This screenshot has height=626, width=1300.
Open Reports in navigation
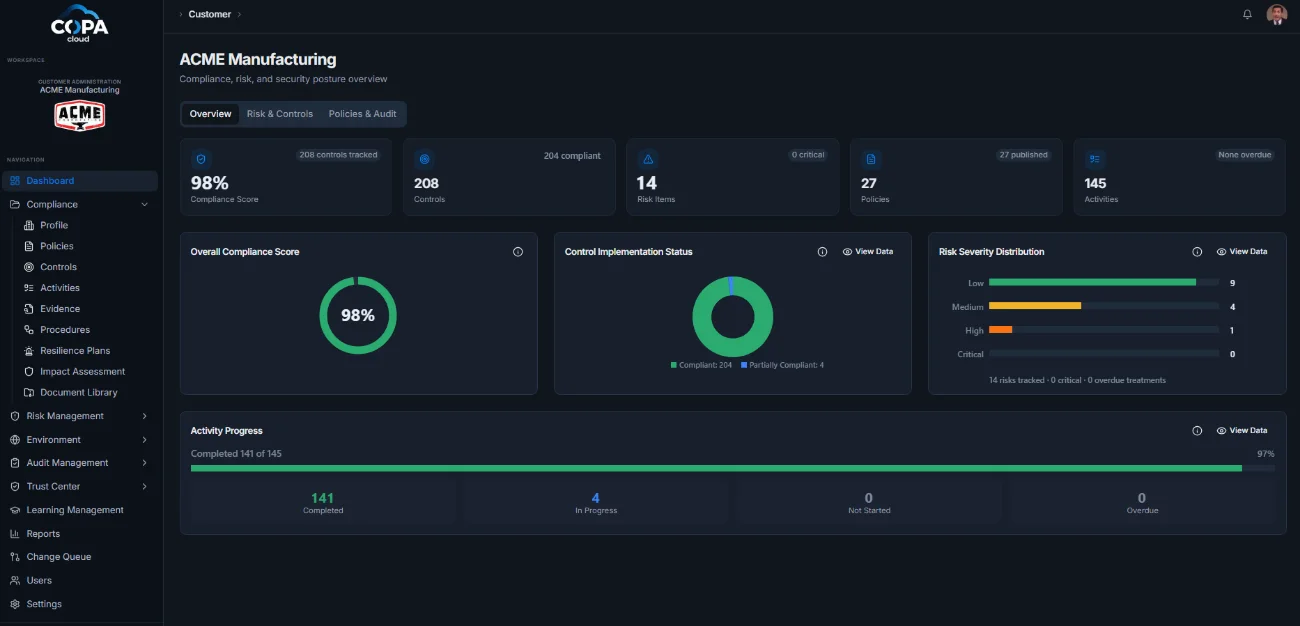[80, 534]
